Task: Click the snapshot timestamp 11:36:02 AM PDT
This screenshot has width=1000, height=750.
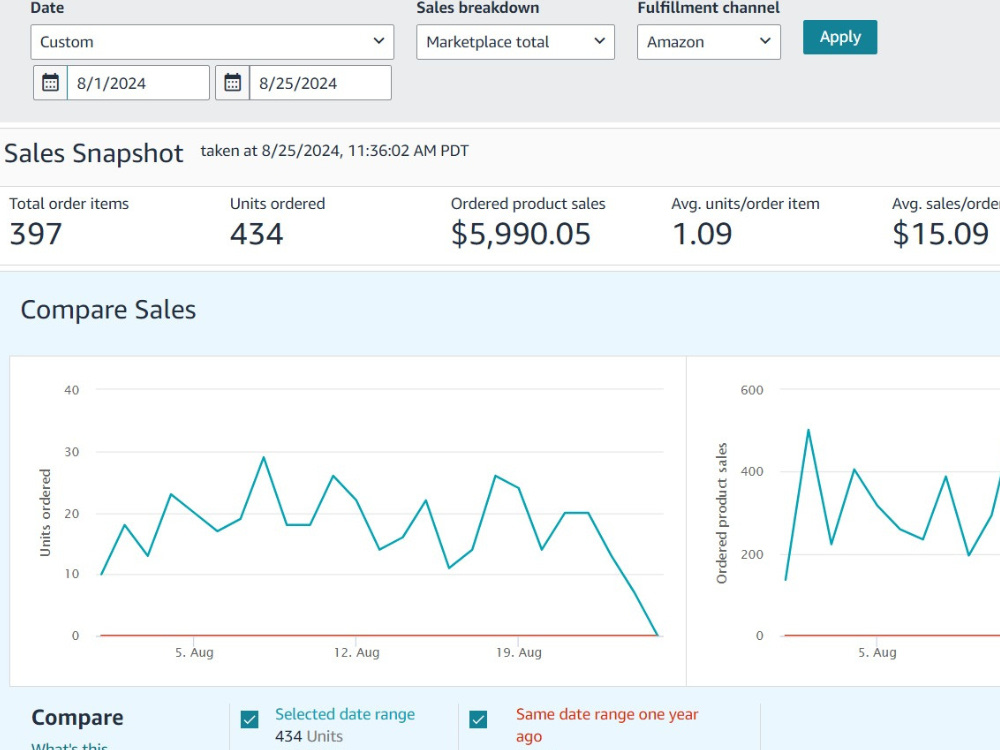Action: [x=408, y=151]
